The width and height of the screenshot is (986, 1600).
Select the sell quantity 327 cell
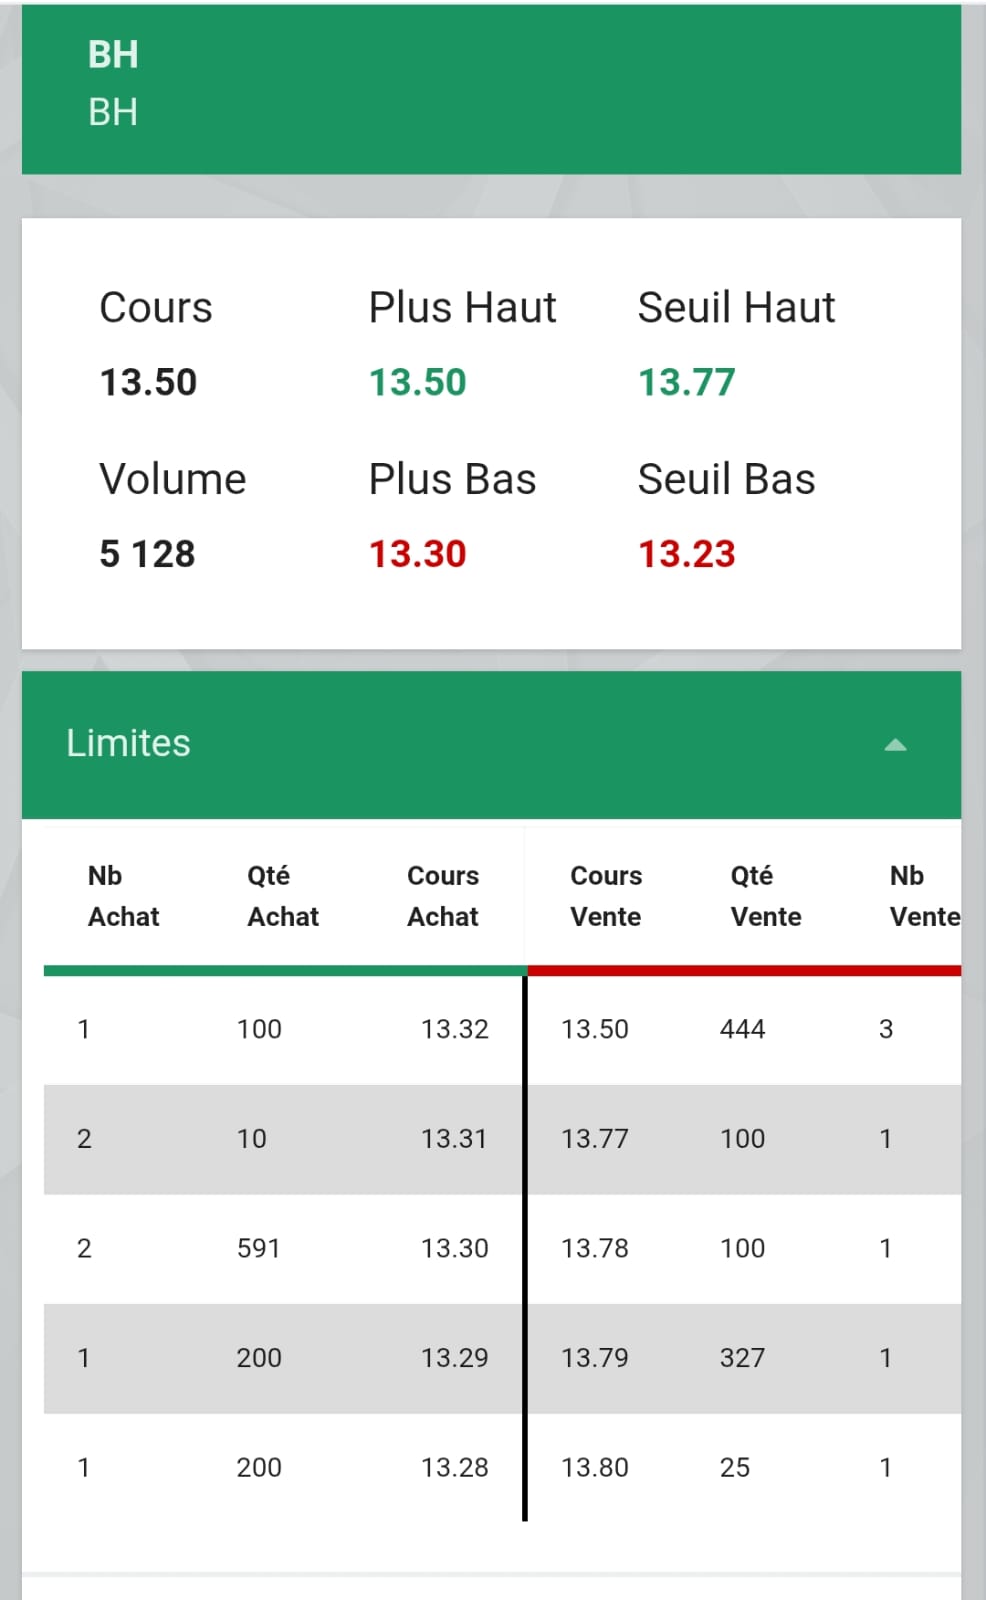tap(742, 1358)
